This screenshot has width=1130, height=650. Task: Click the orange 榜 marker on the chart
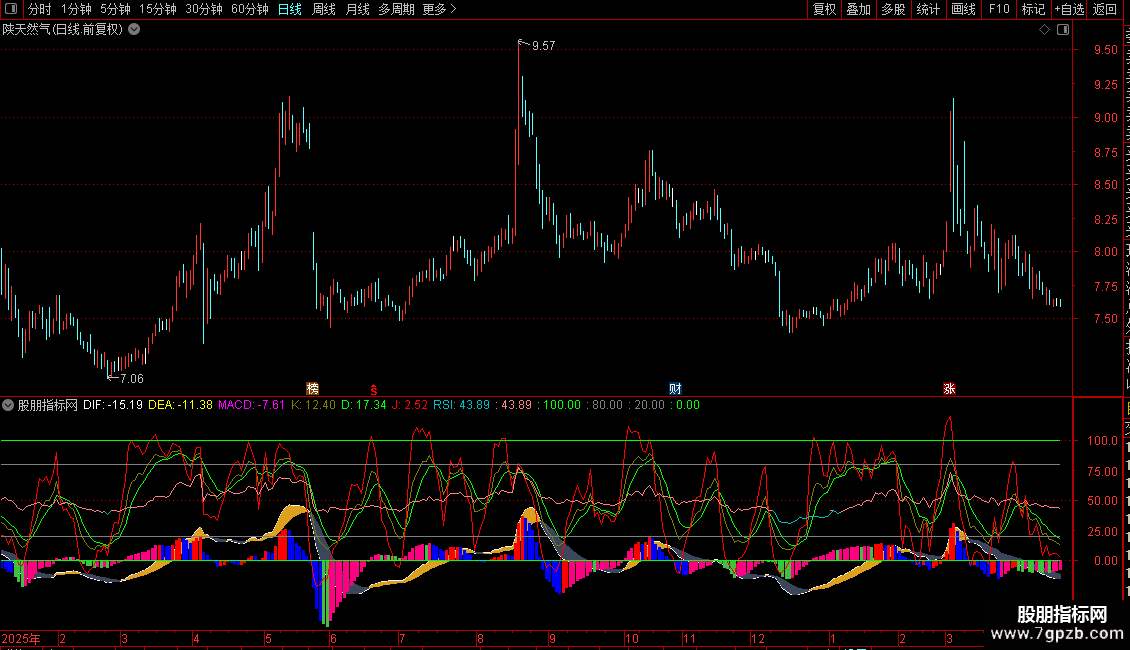(x=312, y=388)
